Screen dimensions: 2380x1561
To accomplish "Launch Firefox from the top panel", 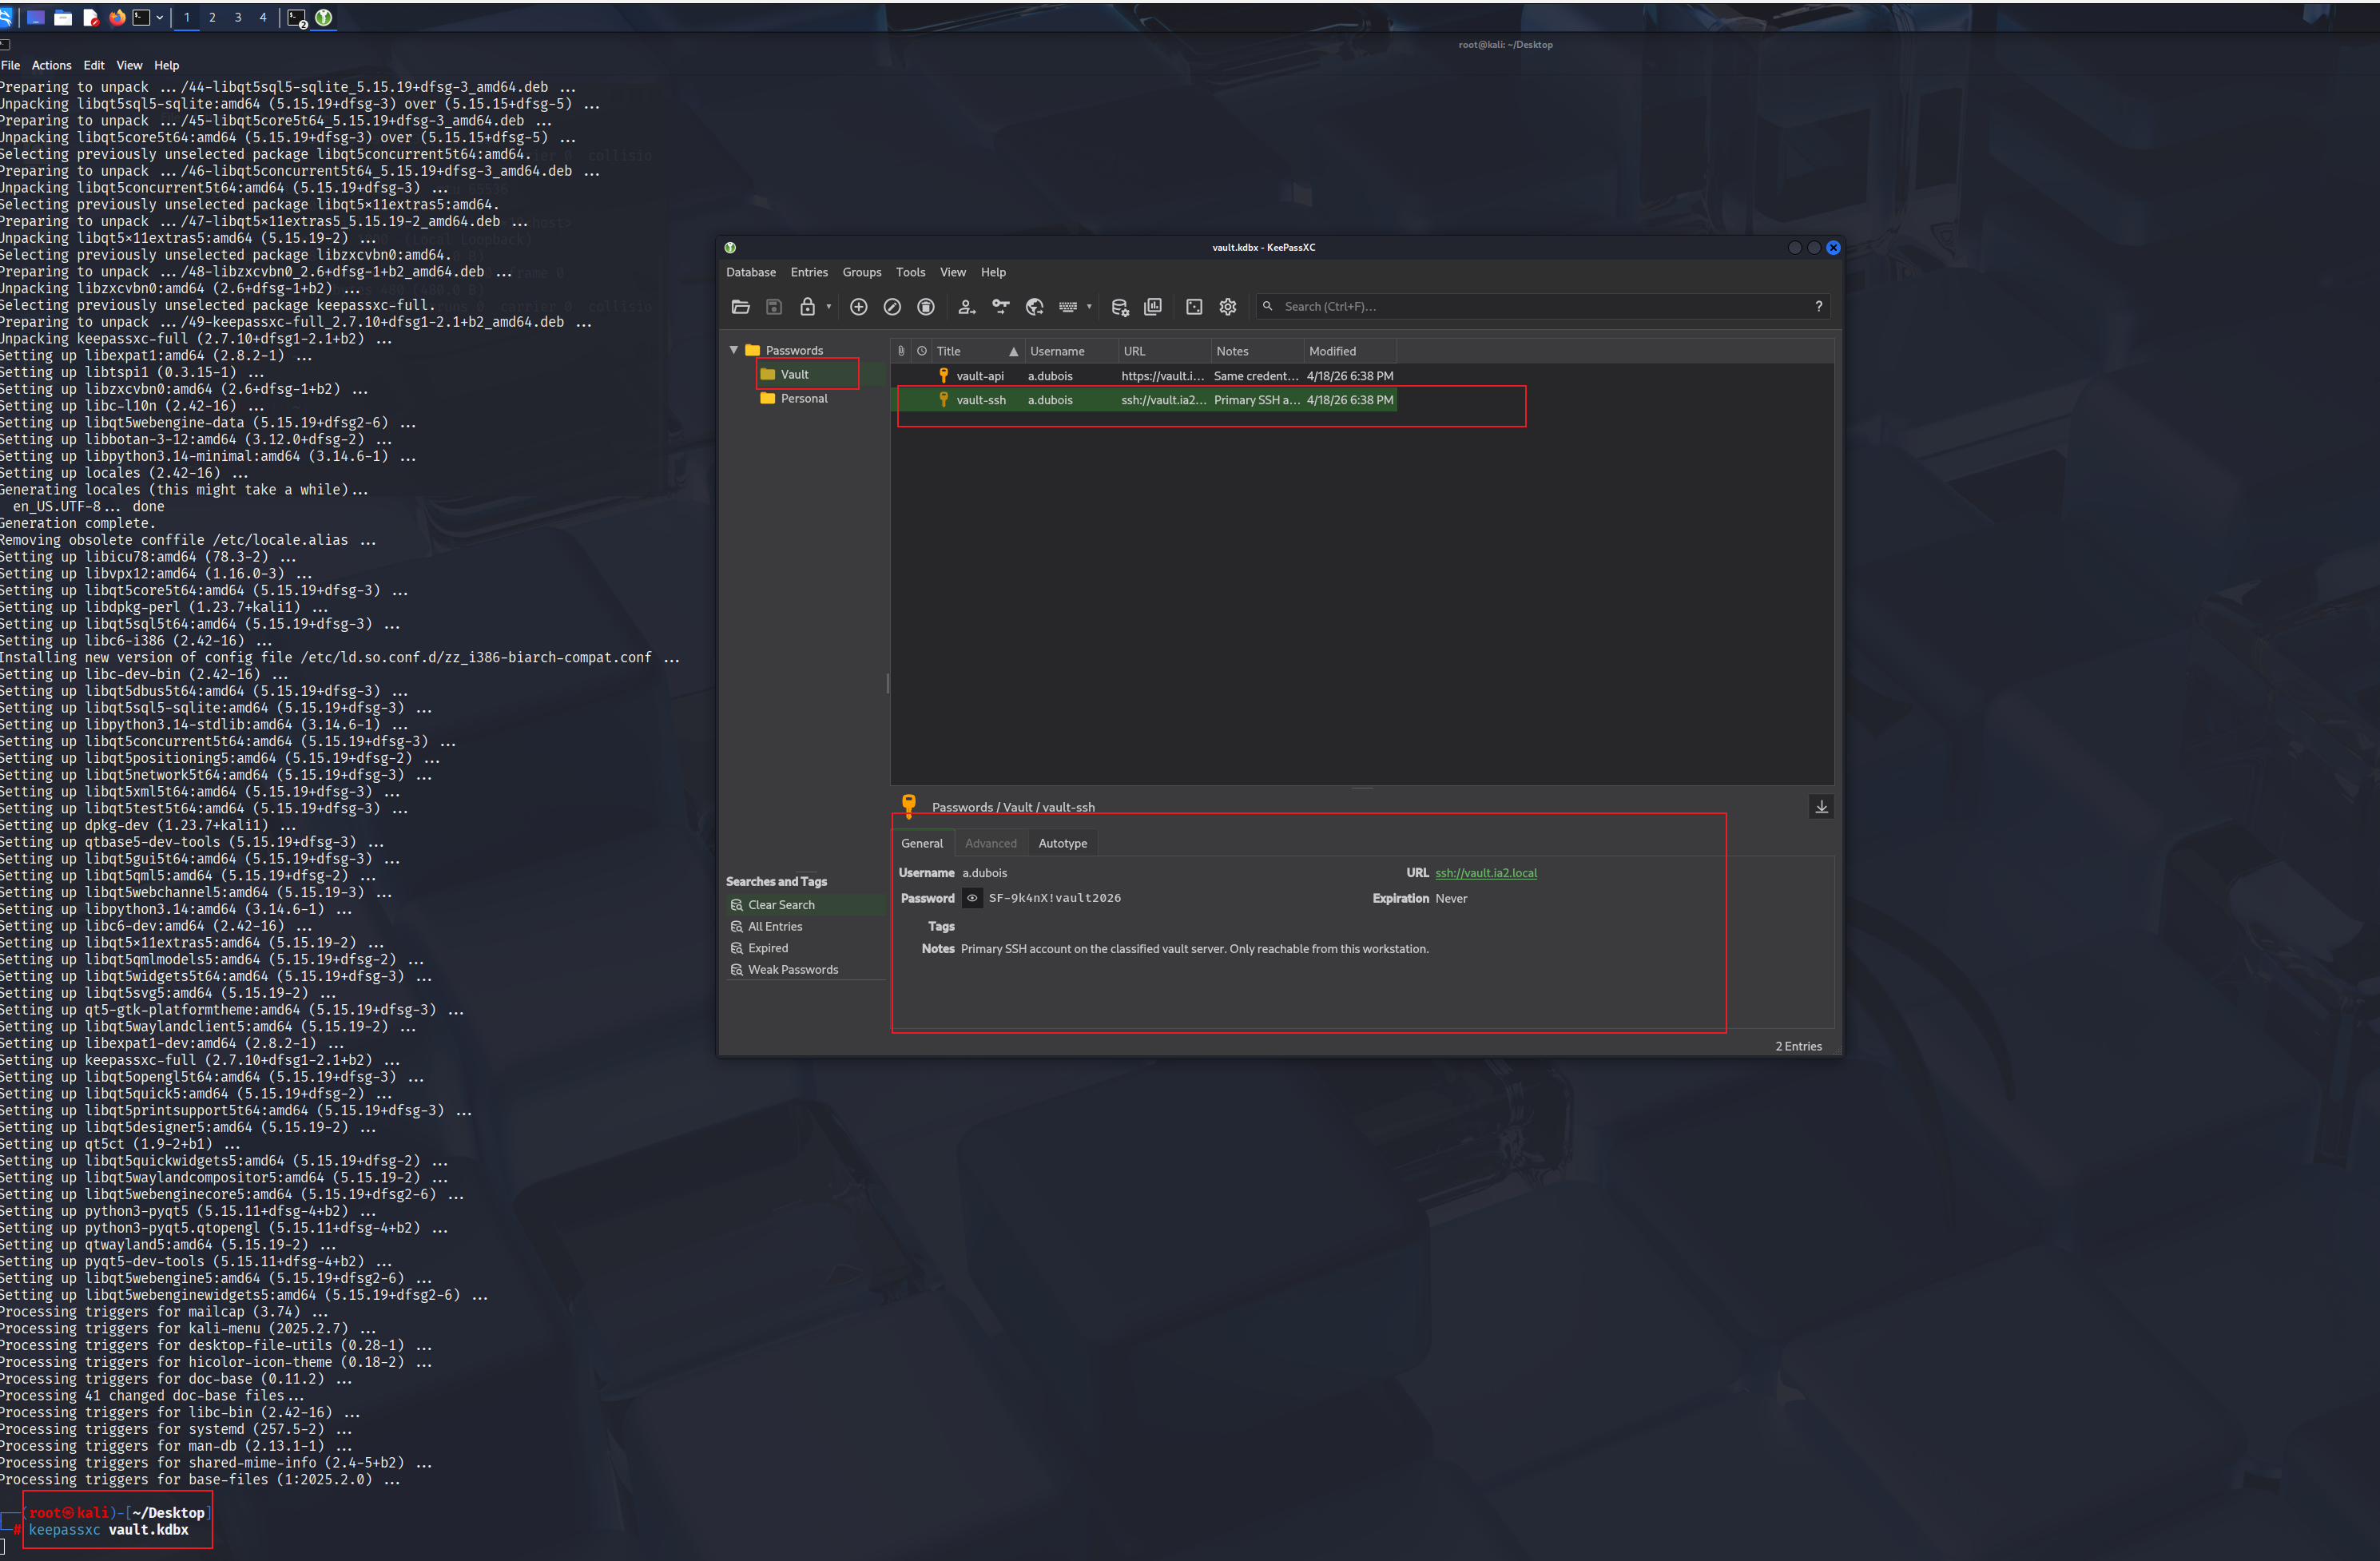I will [117, 17].
